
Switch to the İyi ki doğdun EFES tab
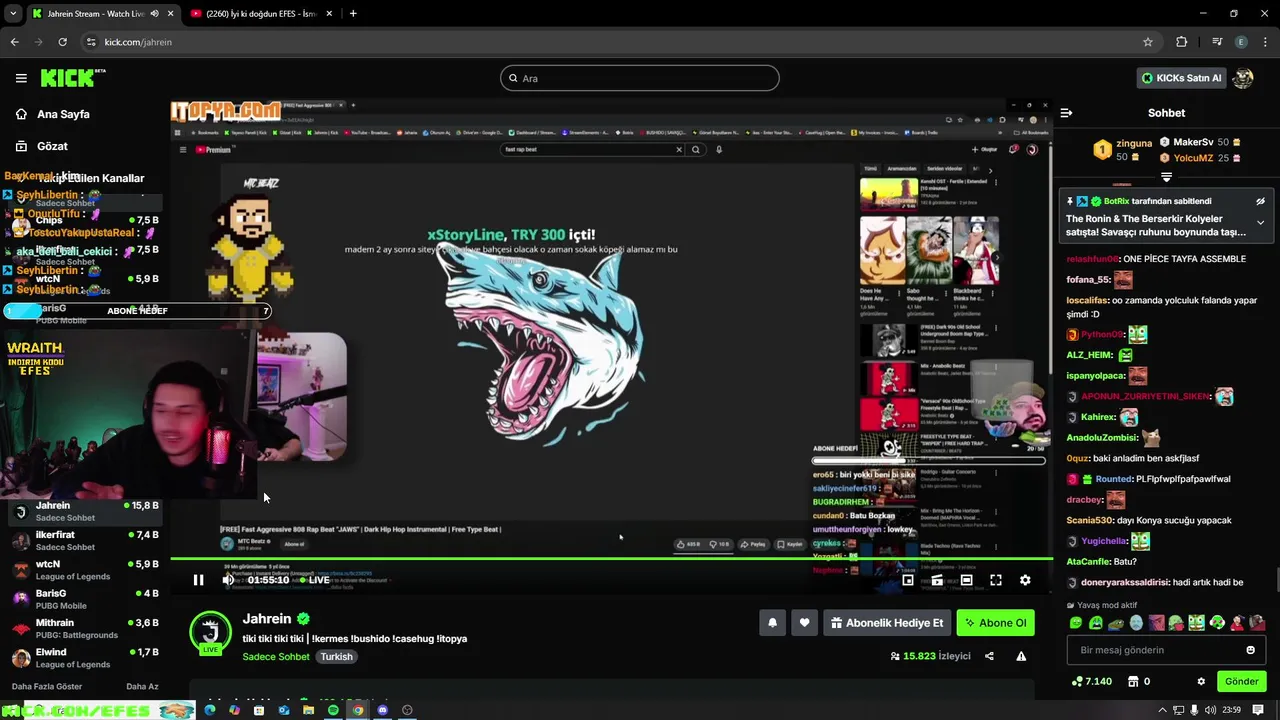(262, 14)
